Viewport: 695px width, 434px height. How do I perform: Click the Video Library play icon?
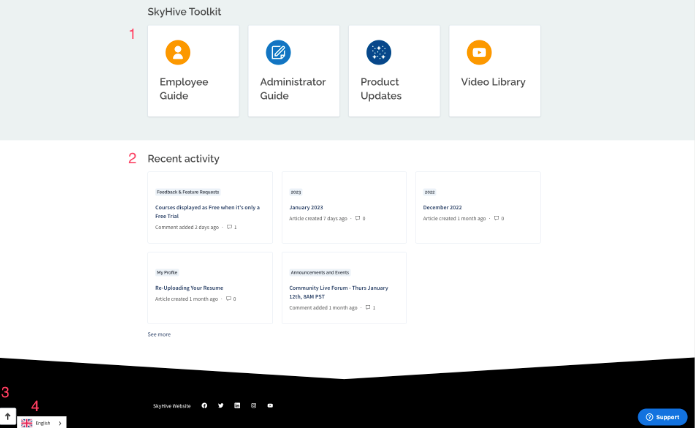tap(479, 52)
